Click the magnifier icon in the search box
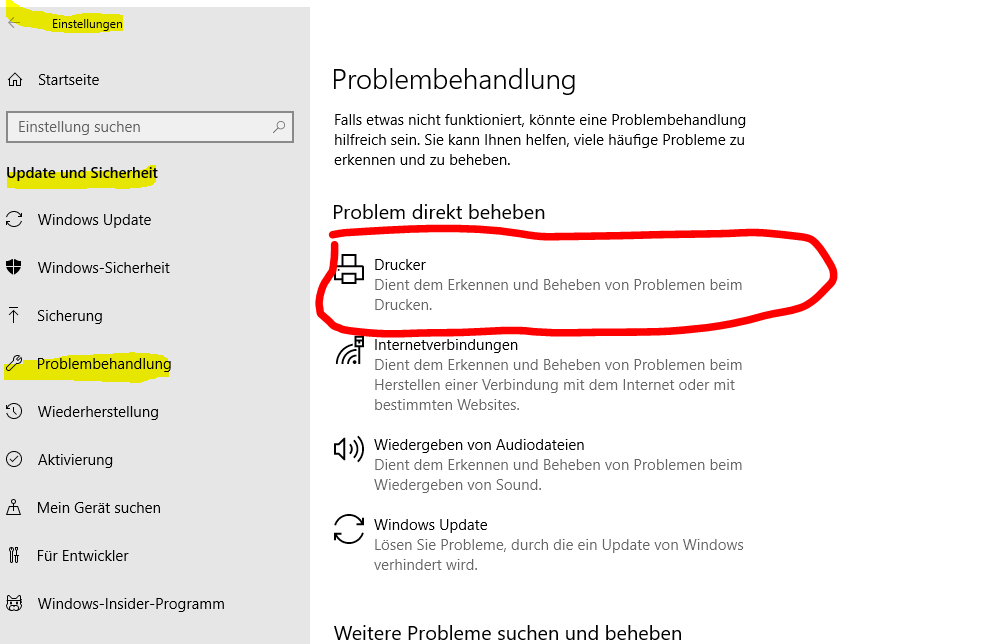The image size is (998, 644). coord(279,127)
